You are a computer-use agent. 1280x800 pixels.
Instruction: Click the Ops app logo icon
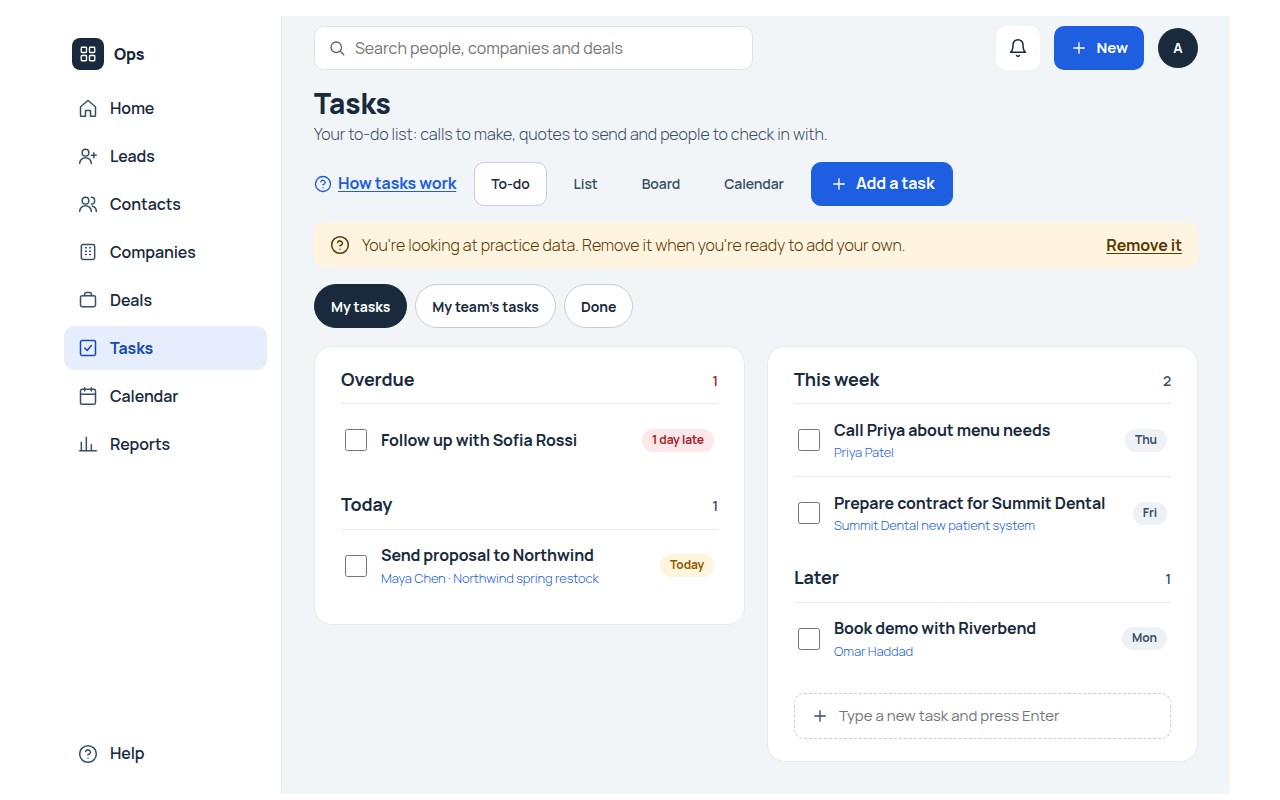[x=88, y=54]
